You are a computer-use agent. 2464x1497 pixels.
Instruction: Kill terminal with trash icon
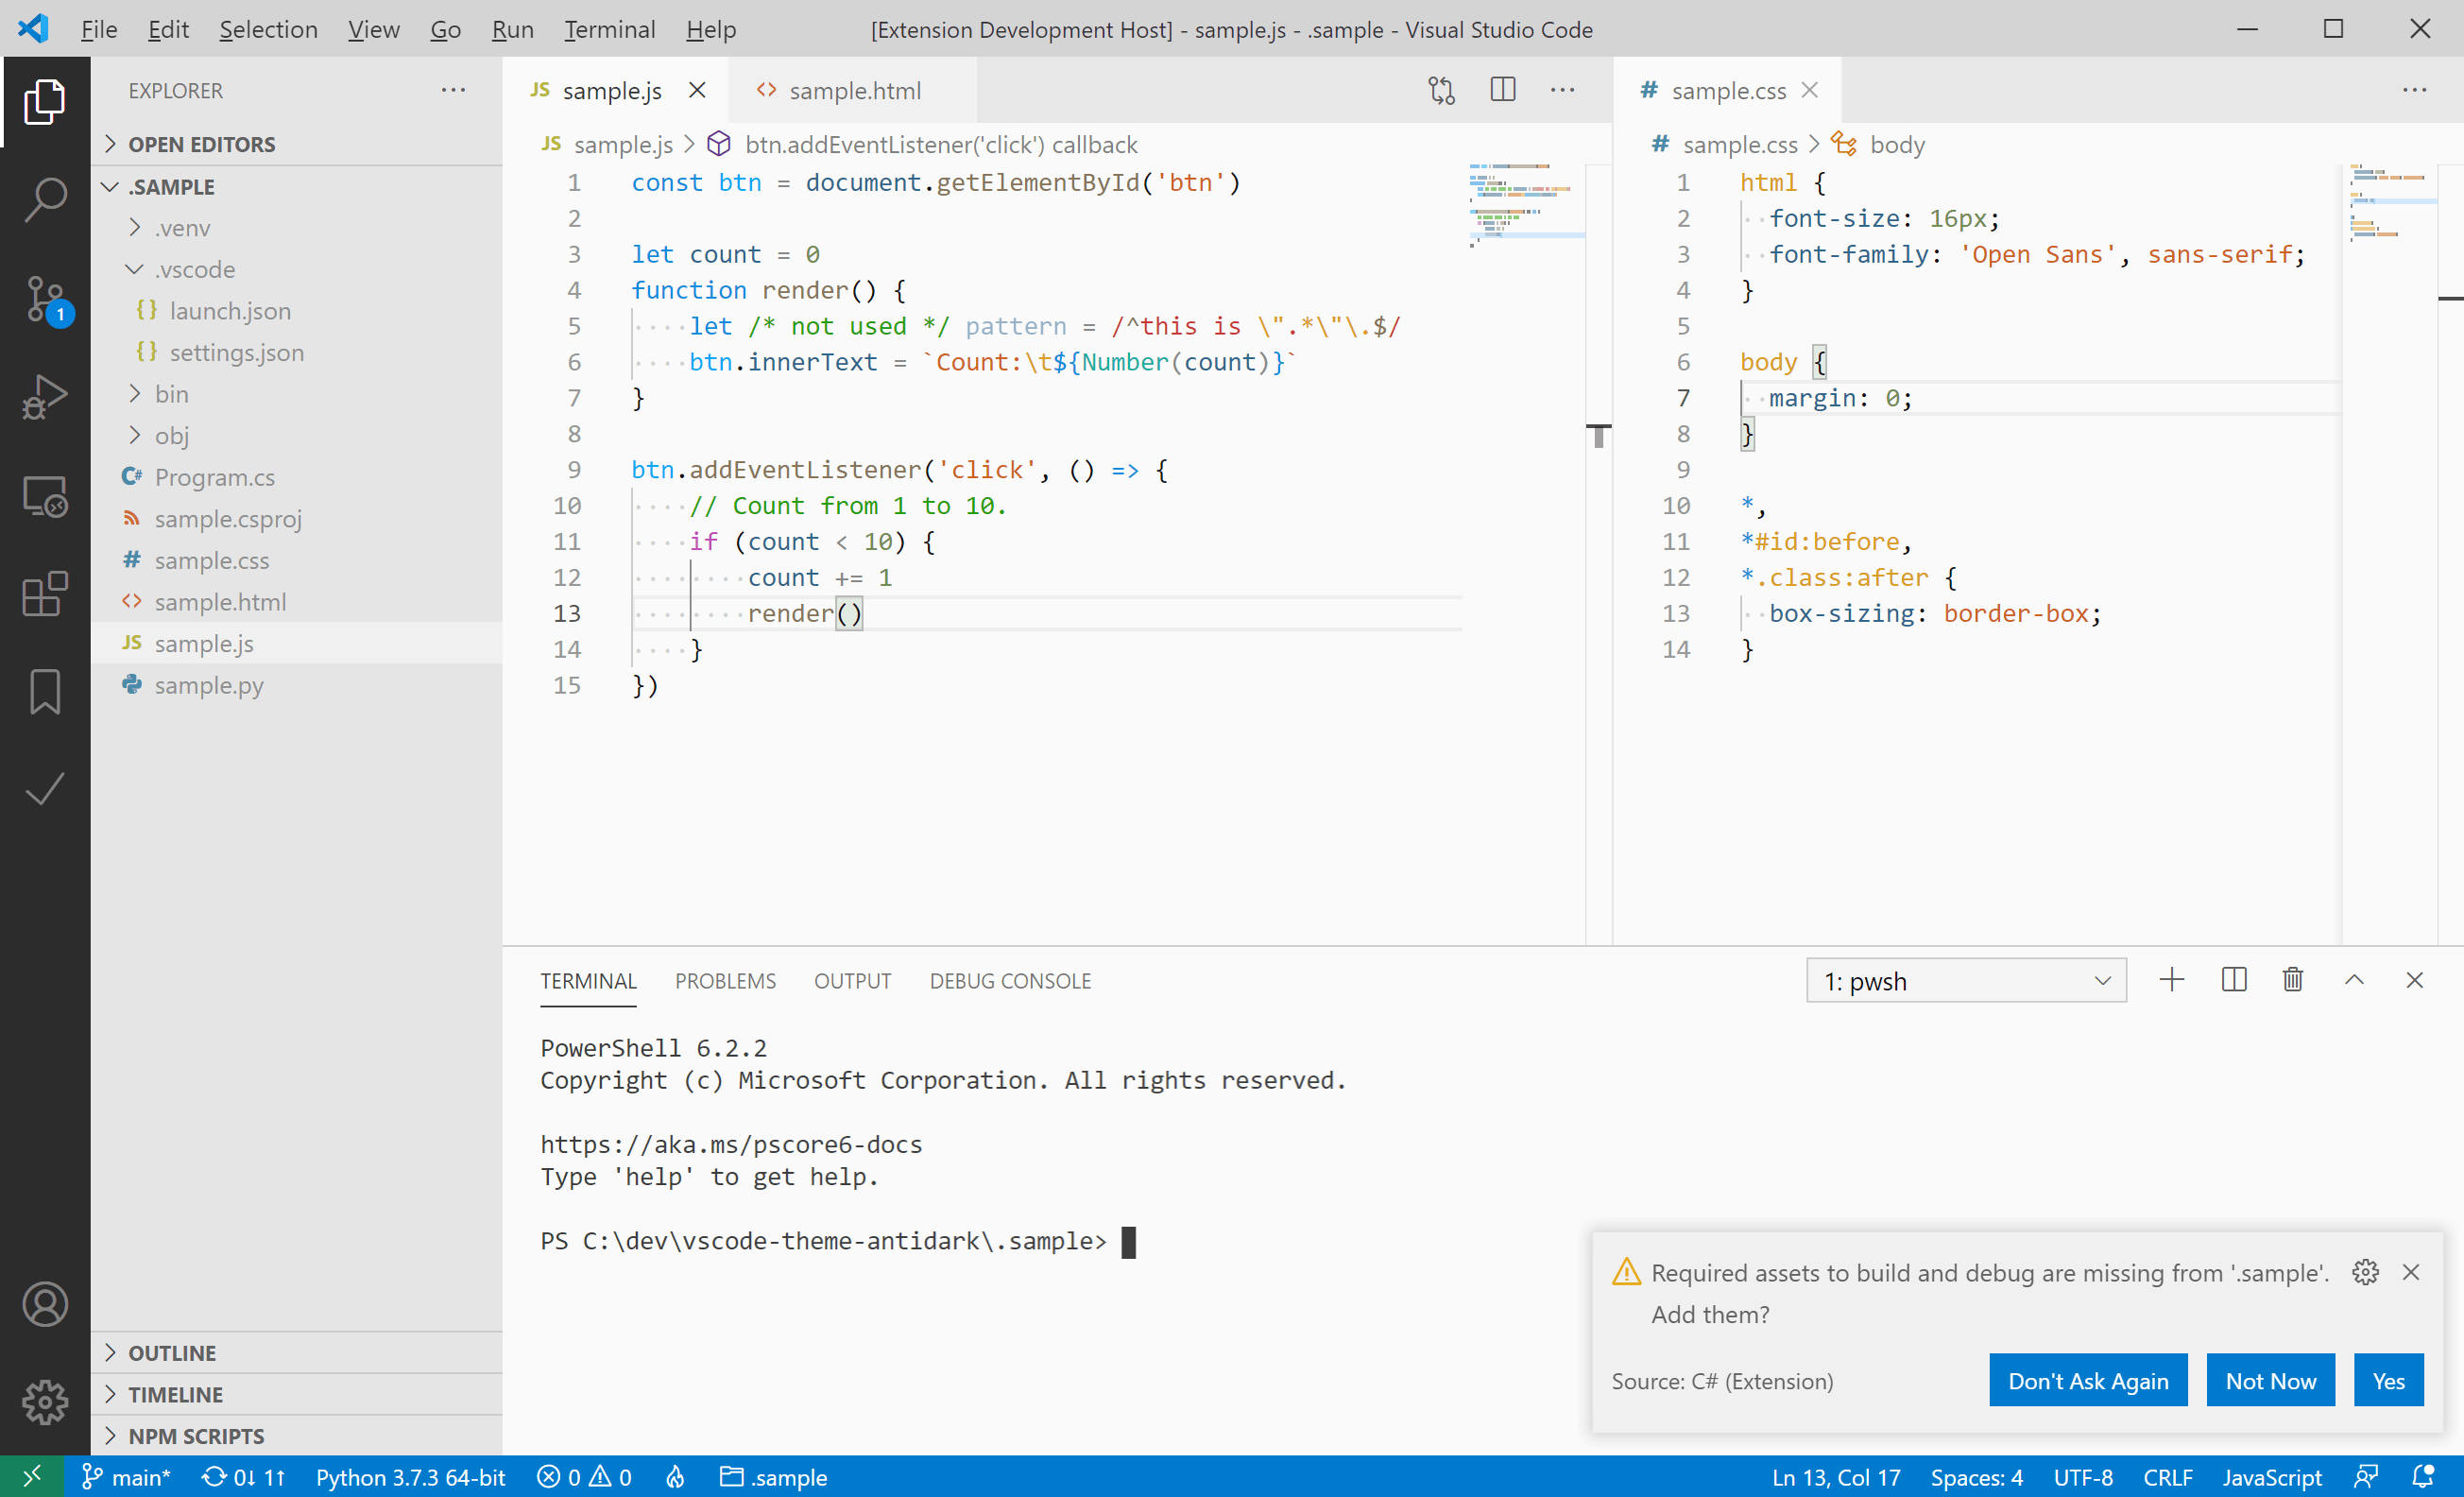click(2292, 980)
